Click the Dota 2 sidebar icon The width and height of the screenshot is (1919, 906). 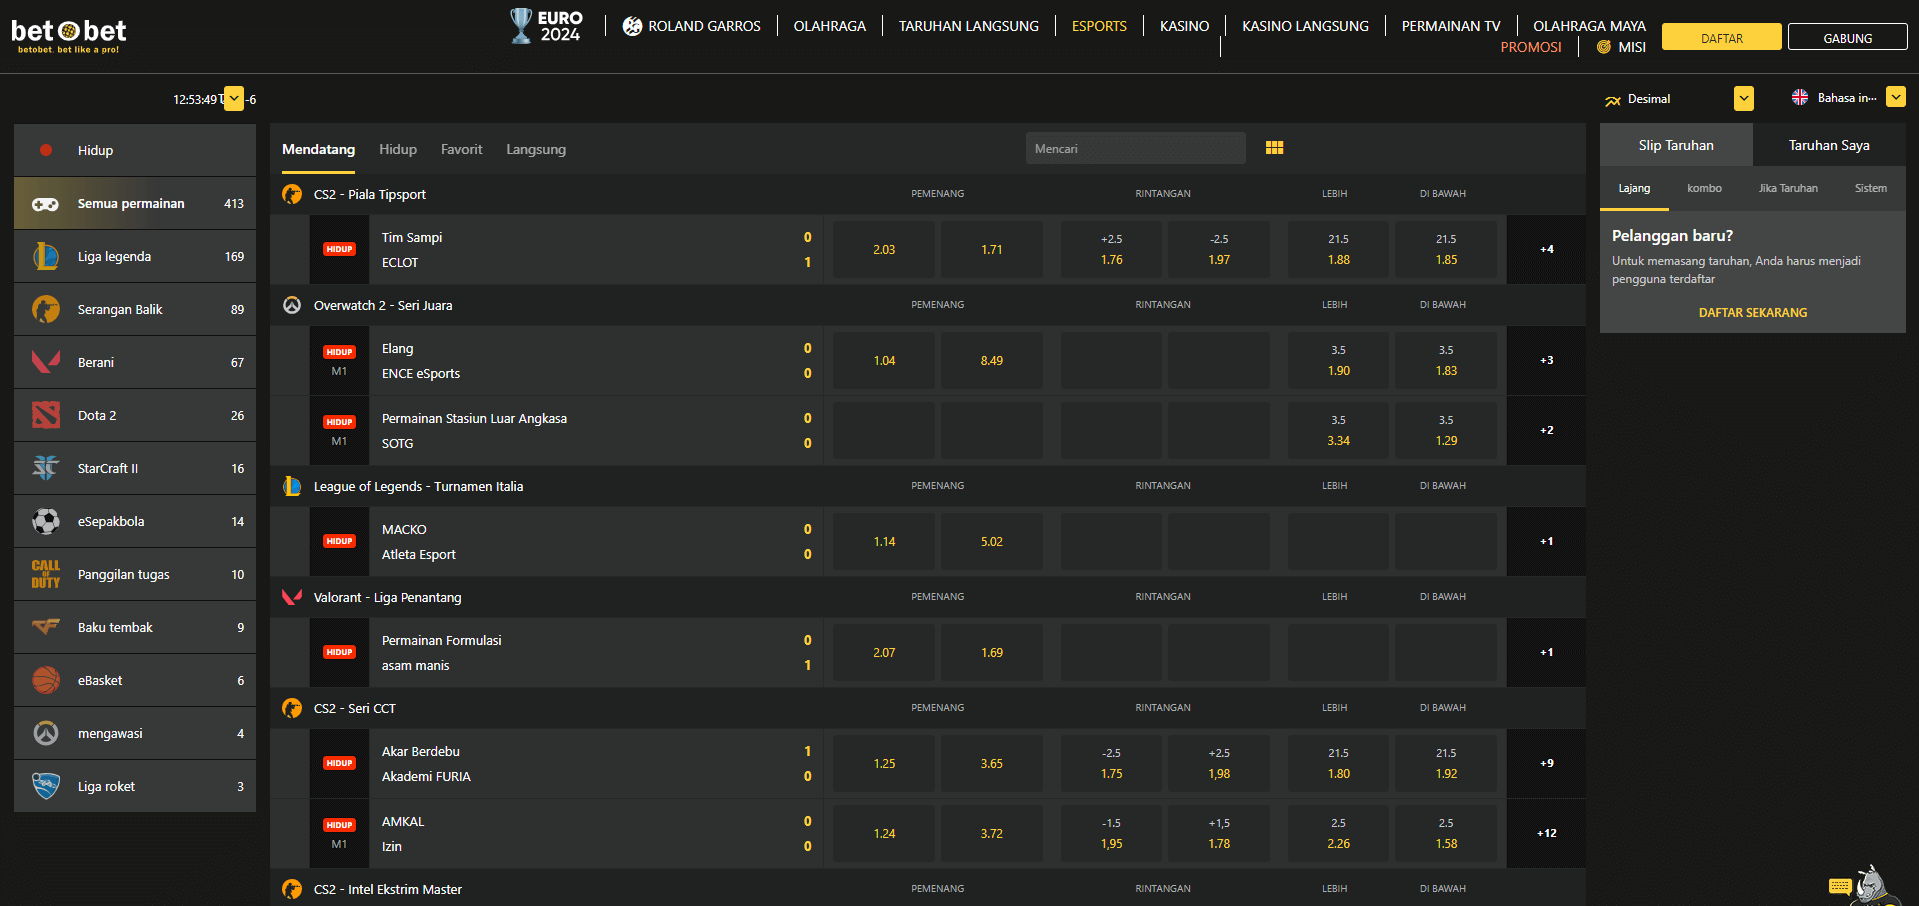point(45,415)
